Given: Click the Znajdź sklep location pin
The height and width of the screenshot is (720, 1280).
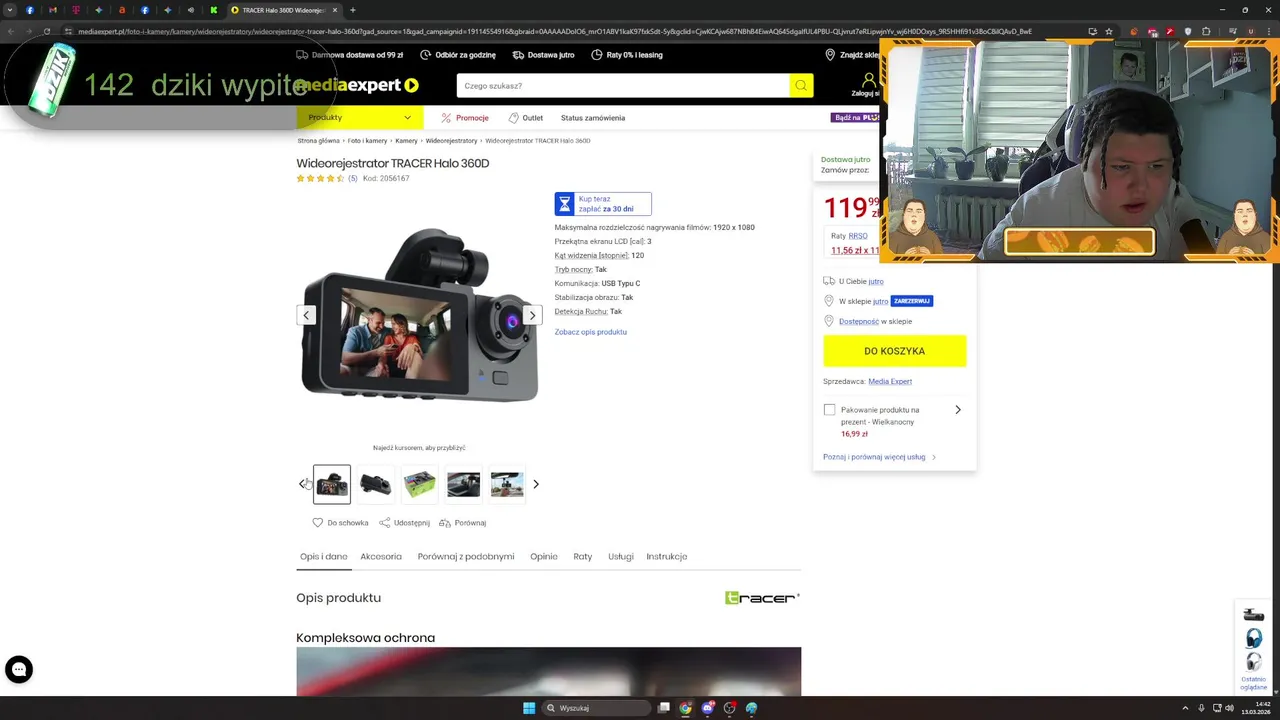Looking at the screenshot, I should [830, 55].
